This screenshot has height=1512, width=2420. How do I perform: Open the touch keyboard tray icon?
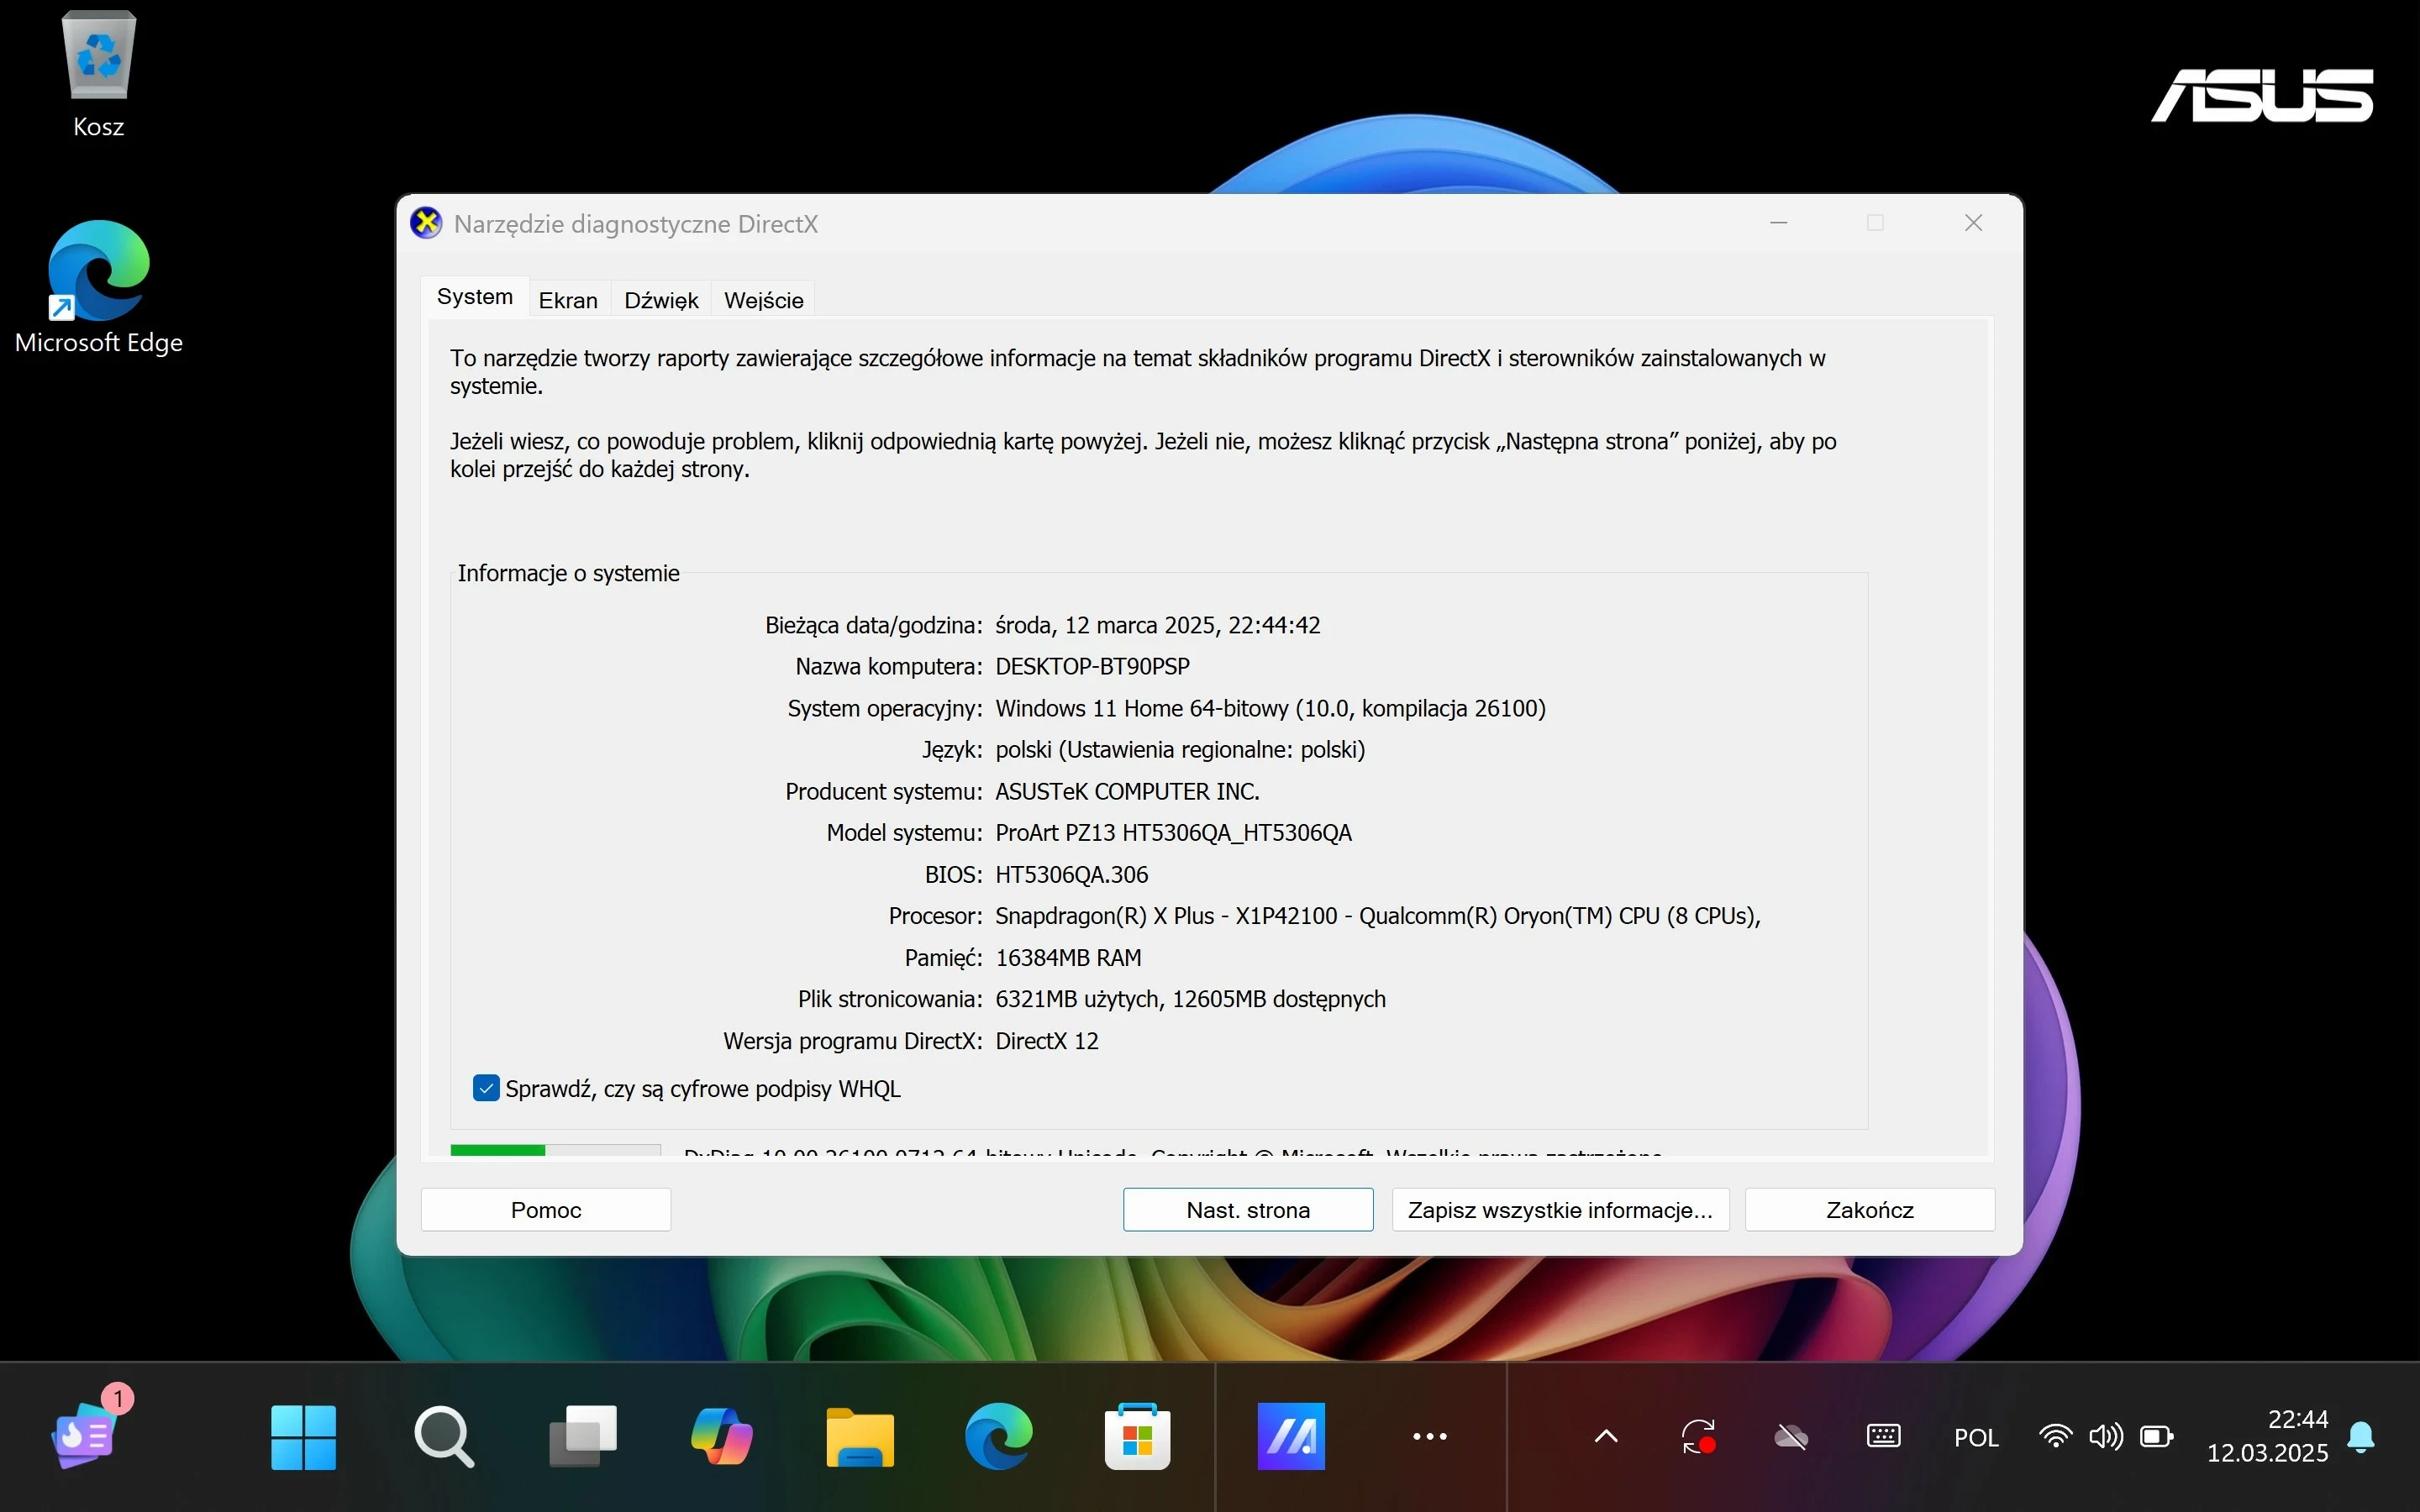[x=1884, y=1437]
